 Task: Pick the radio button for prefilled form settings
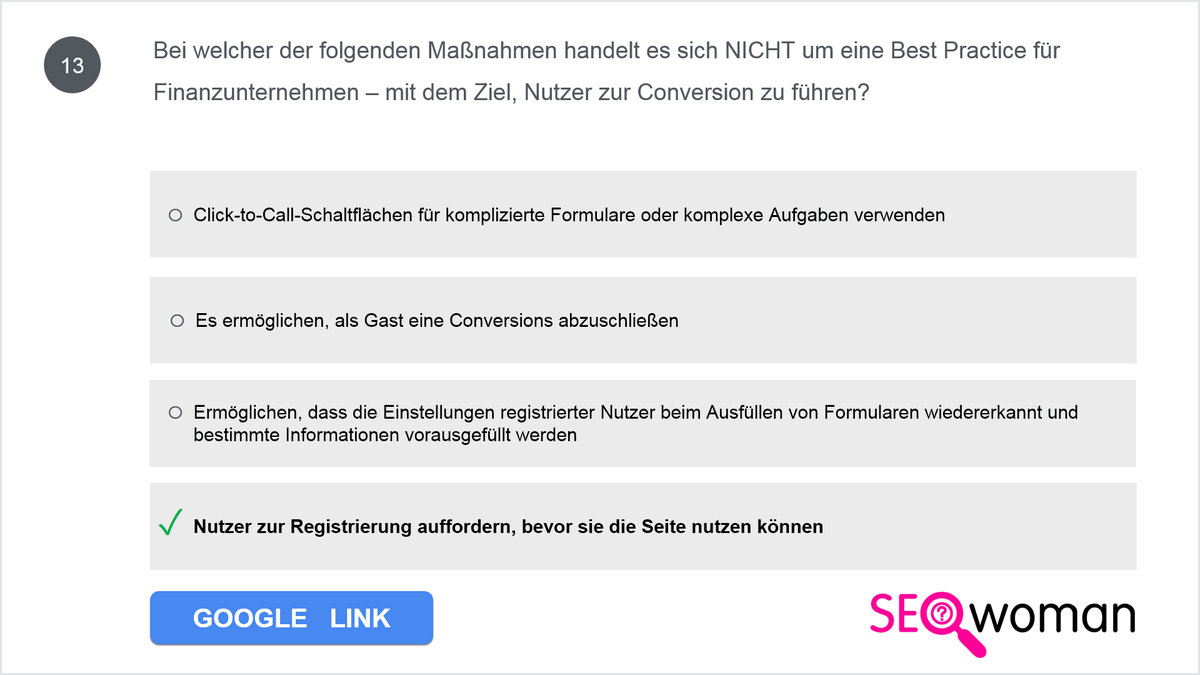click(175, 412)
